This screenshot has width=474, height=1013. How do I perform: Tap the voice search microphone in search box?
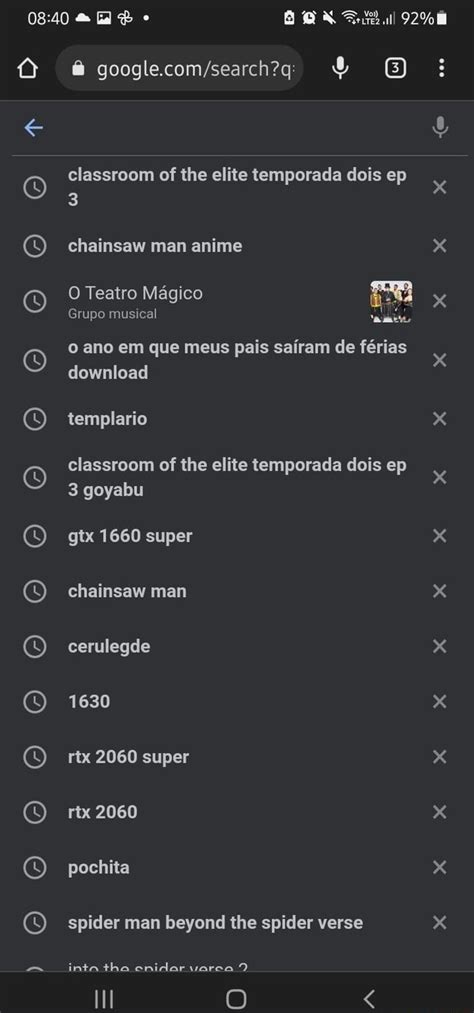[440, 127]
